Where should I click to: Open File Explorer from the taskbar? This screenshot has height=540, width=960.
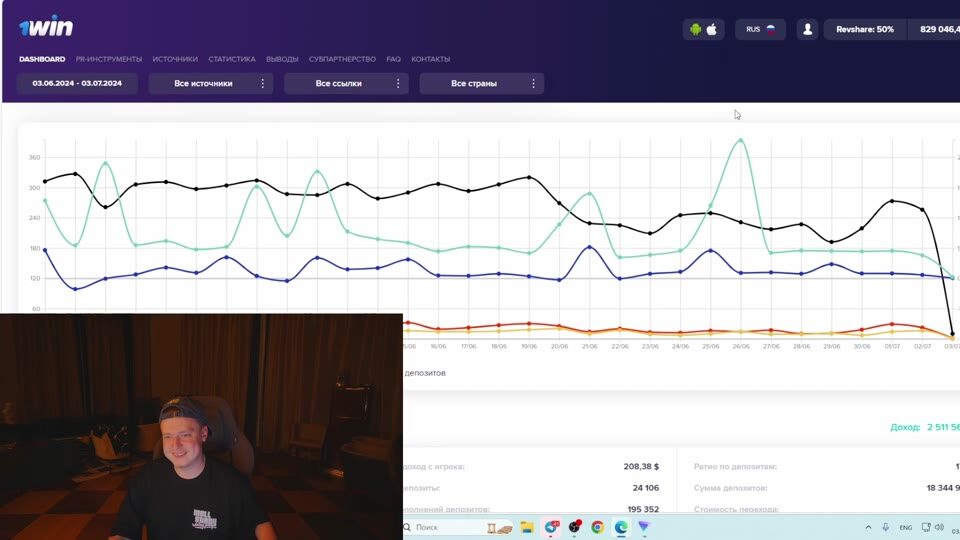(527, 527)
